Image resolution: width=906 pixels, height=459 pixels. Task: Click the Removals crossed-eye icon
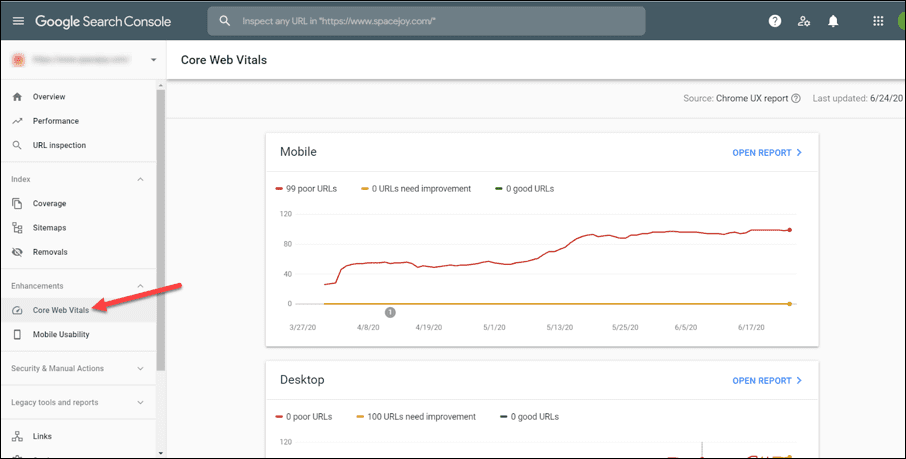17,252
